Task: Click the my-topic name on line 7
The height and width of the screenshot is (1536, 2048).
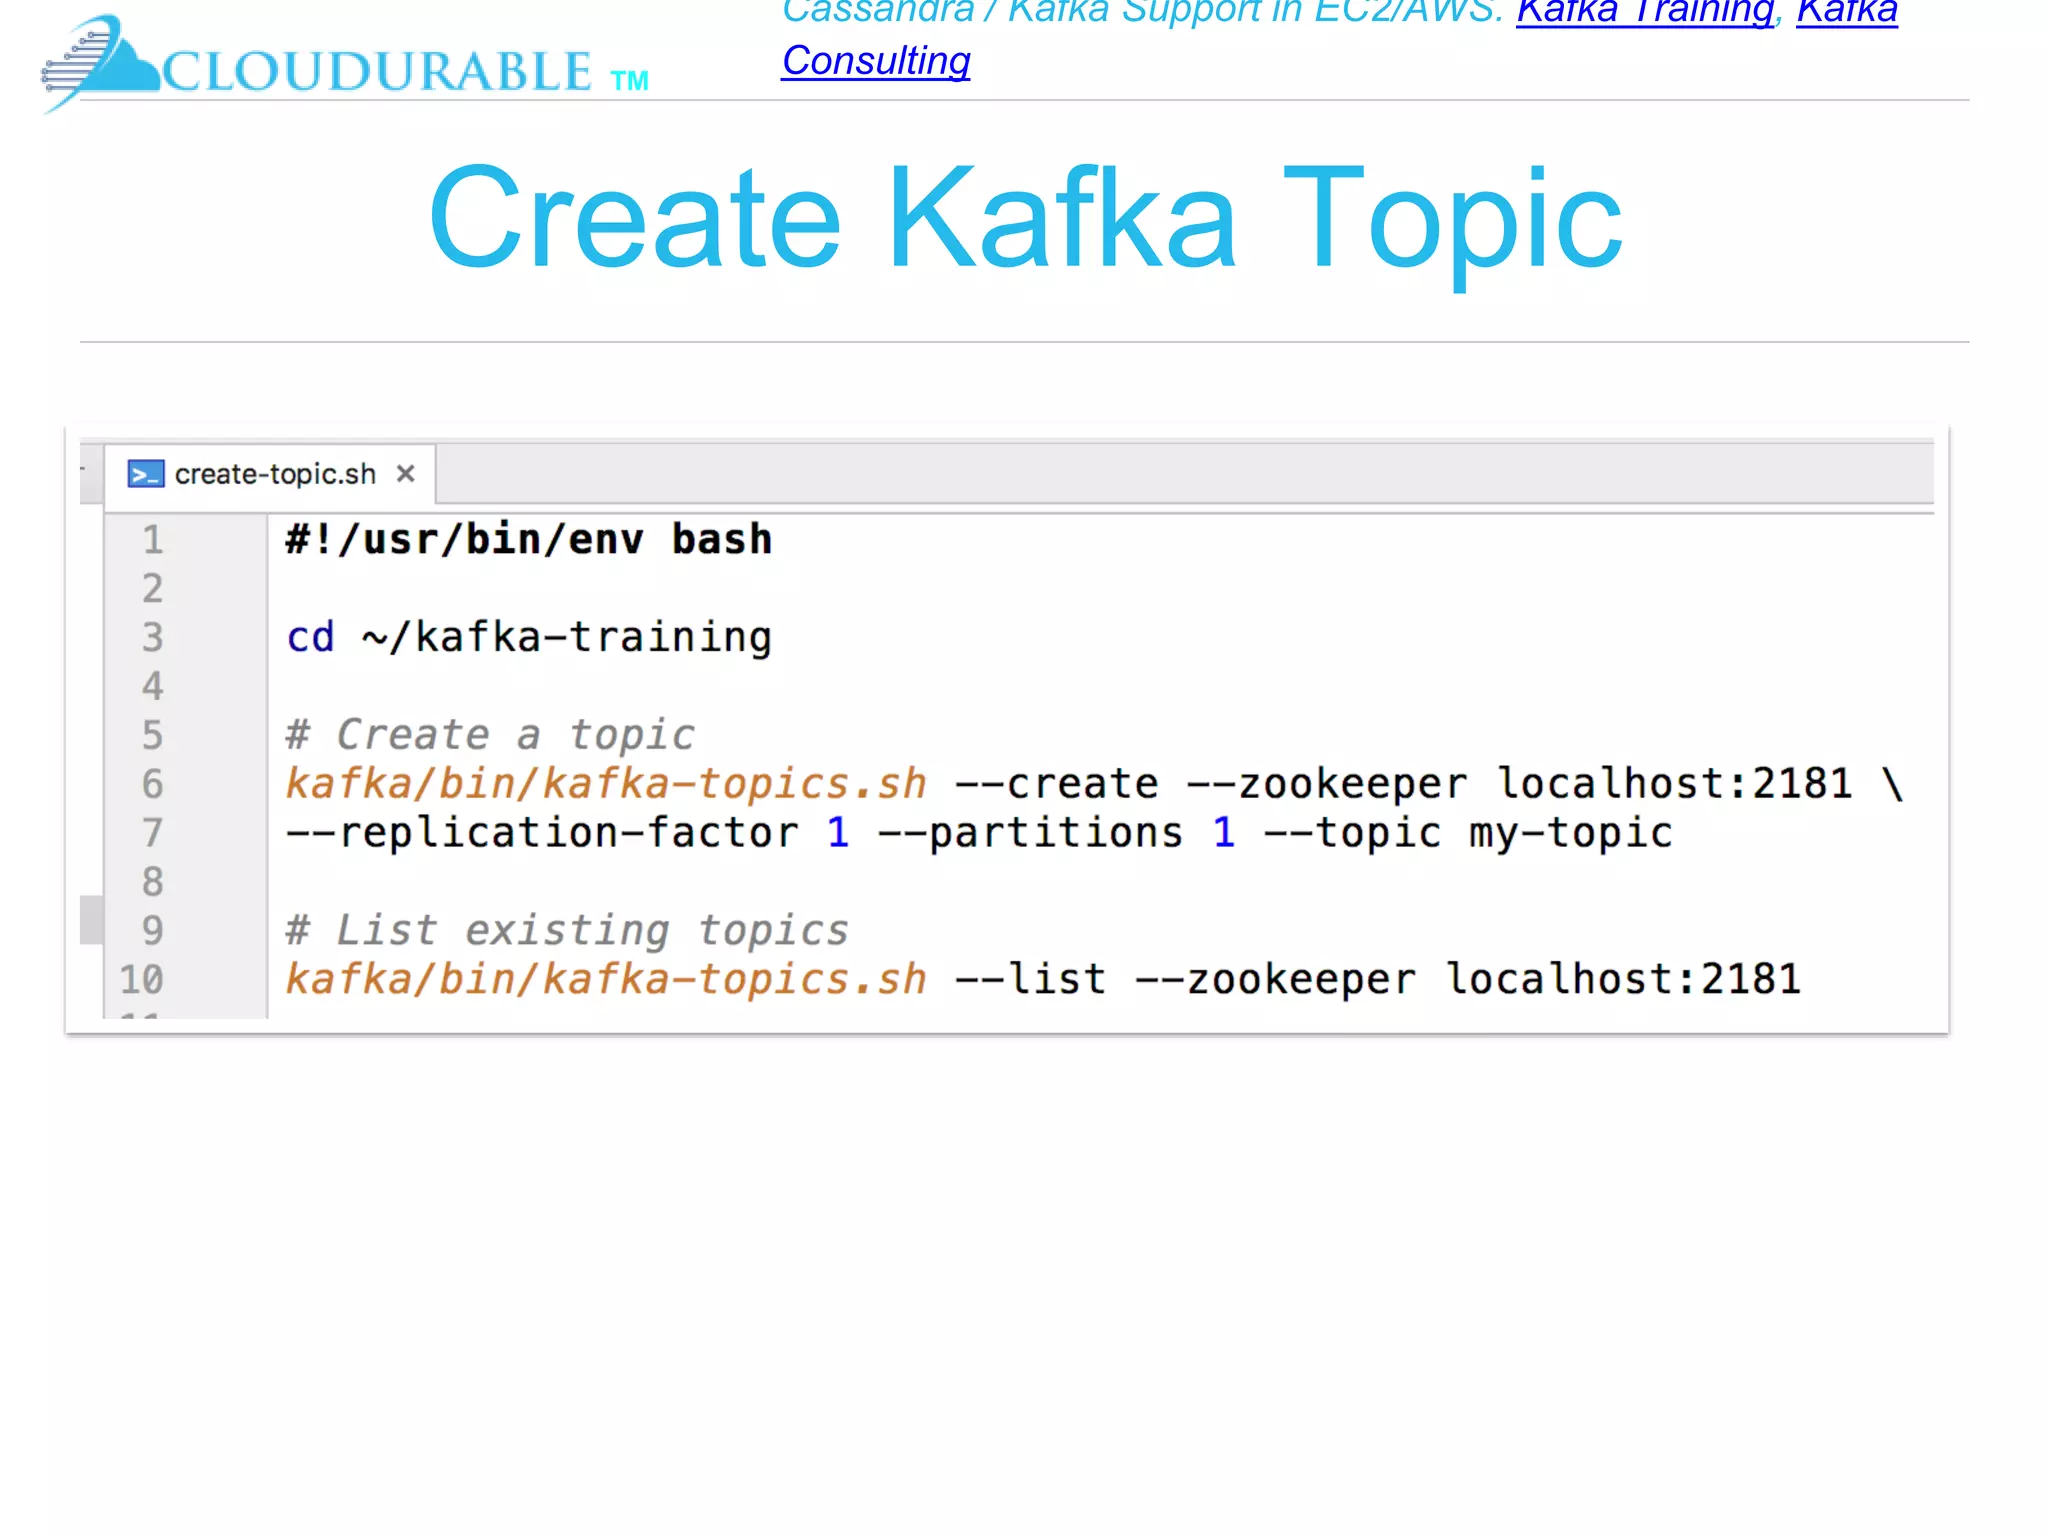Action: (x=1570, y=833)
